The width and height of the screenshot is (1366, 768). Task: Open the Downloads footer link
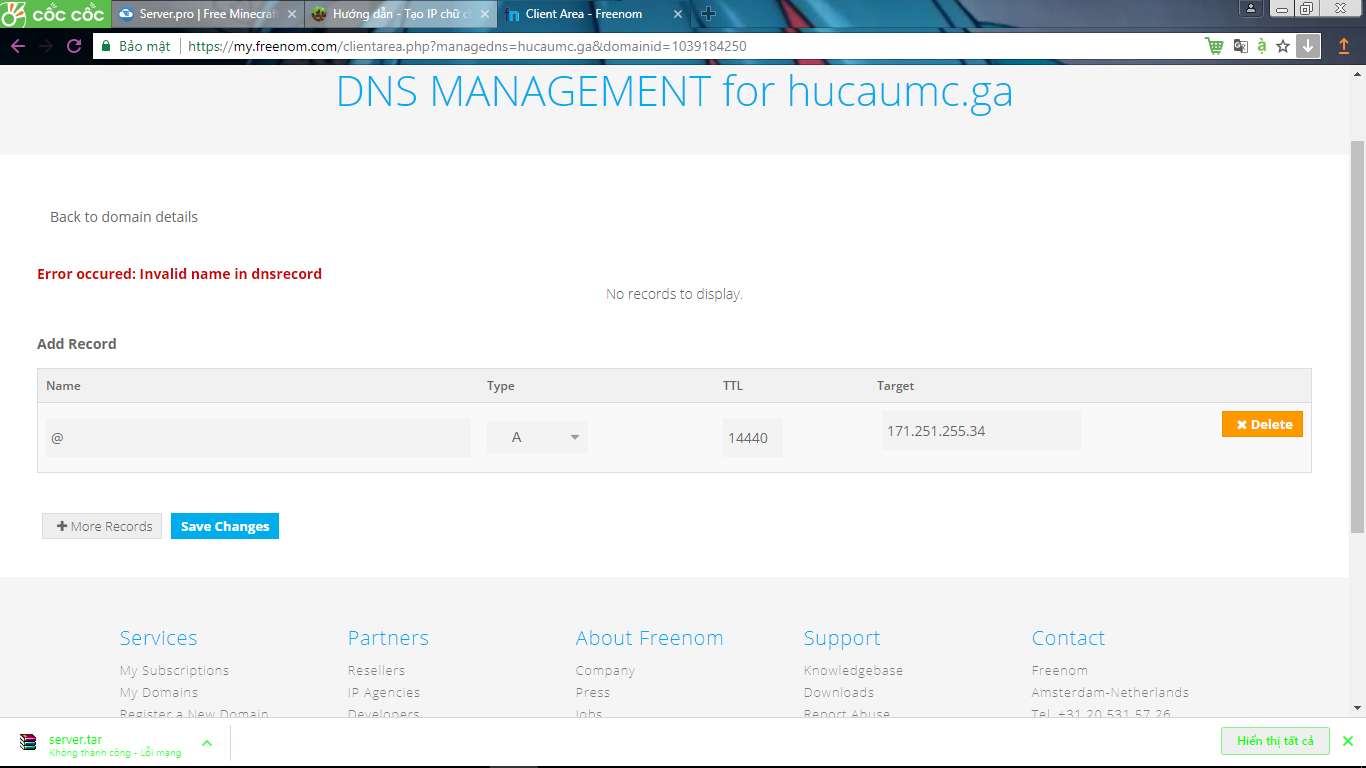point(839,692)
